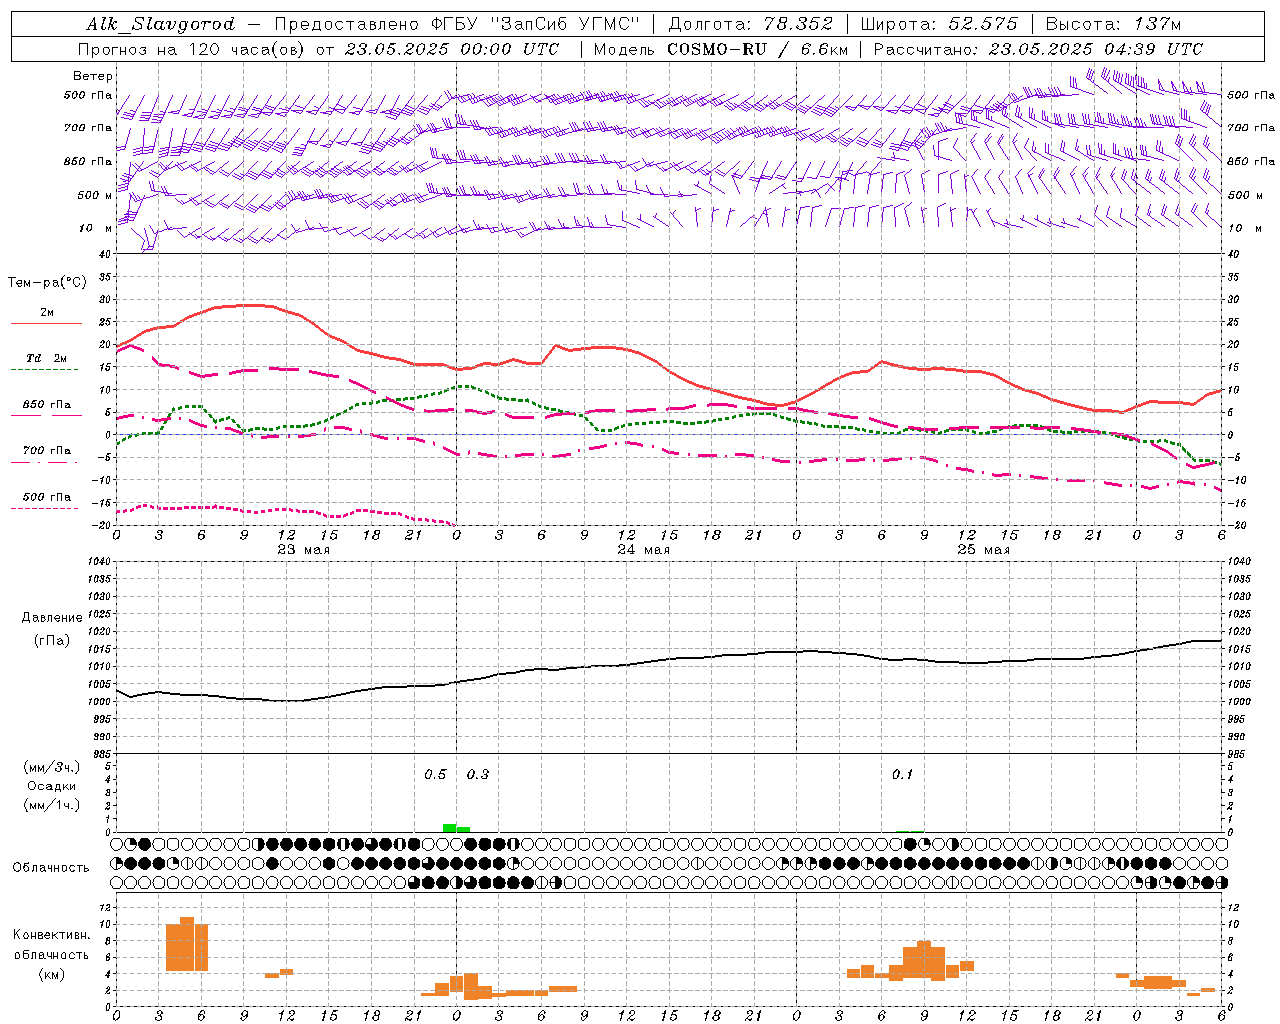Select the "Модель COSMO-RU / 6.6км" text

pyautogui.click(x=720, y=49)
